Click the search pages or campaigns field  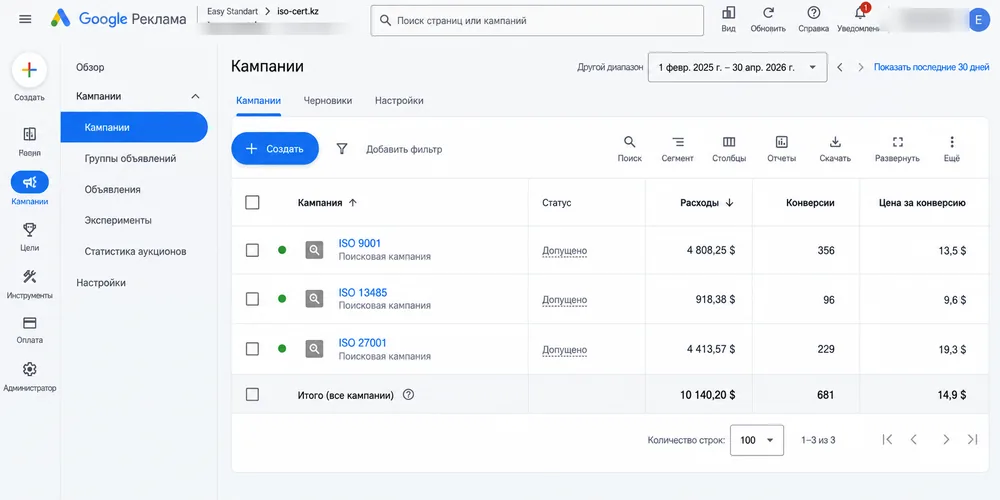(x=537, y=20)
